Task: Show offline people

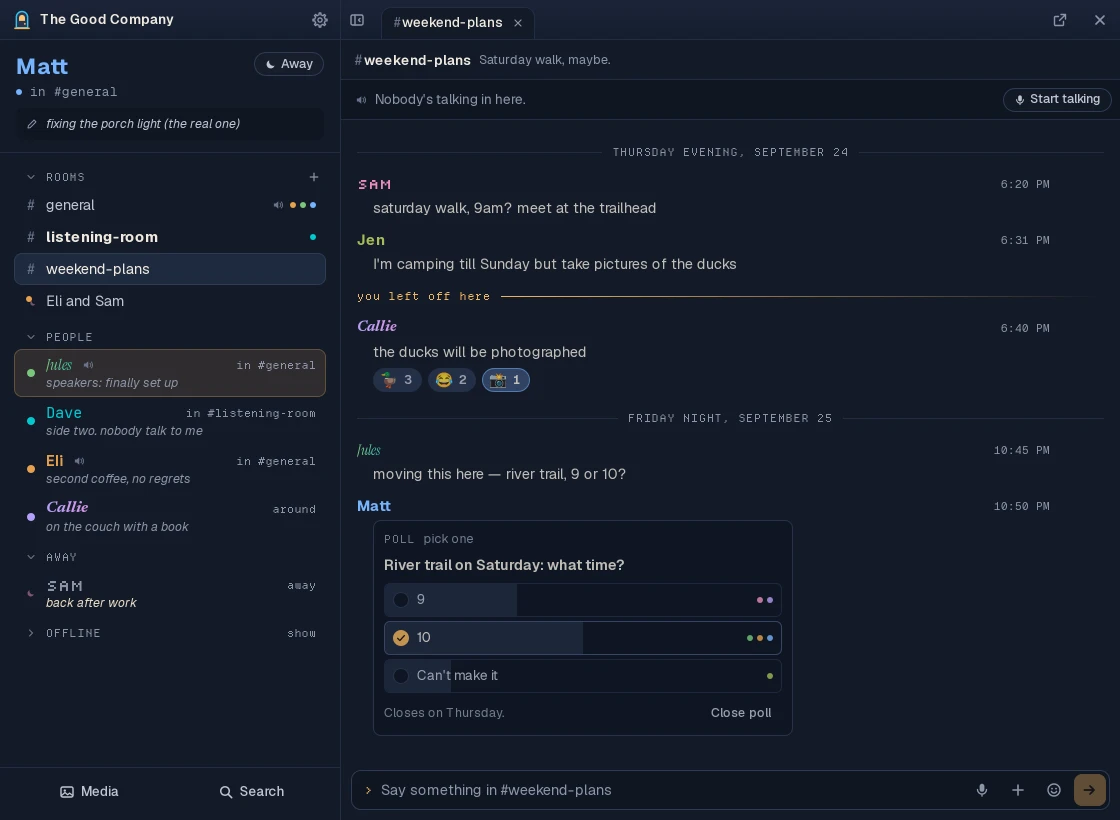Action: (x=301, y=634)
